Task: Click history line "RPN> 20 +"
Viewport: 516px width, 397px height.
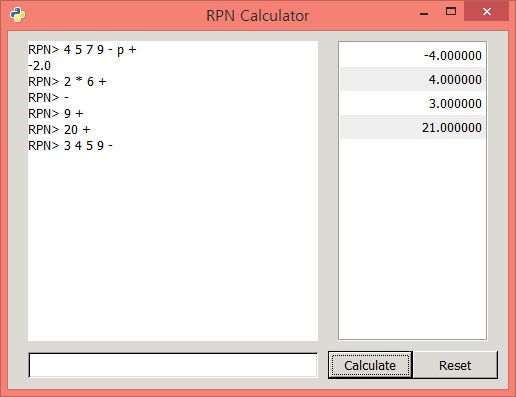Action: tap(59, 130)
